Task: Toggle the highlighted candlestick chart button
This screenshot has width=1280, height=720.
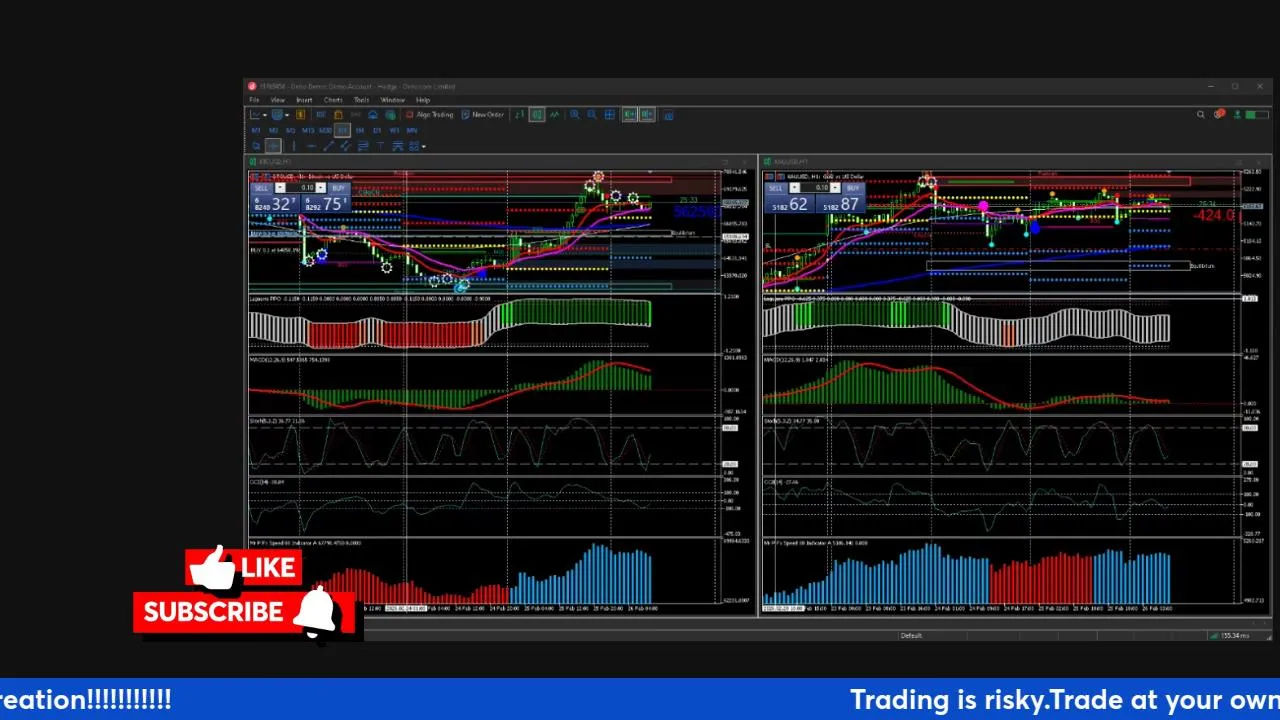Action: click(537, 115)
